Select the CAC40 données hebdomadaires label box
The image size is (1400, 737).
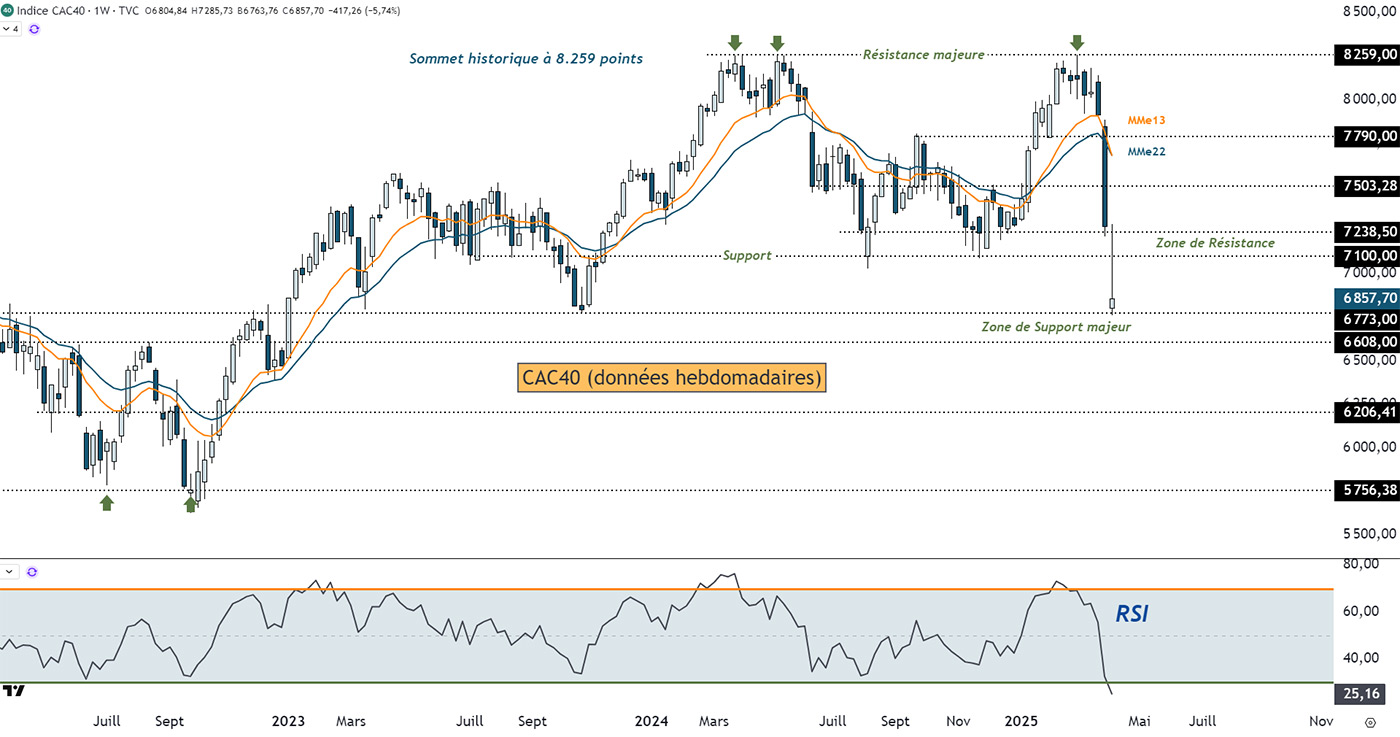671,378
